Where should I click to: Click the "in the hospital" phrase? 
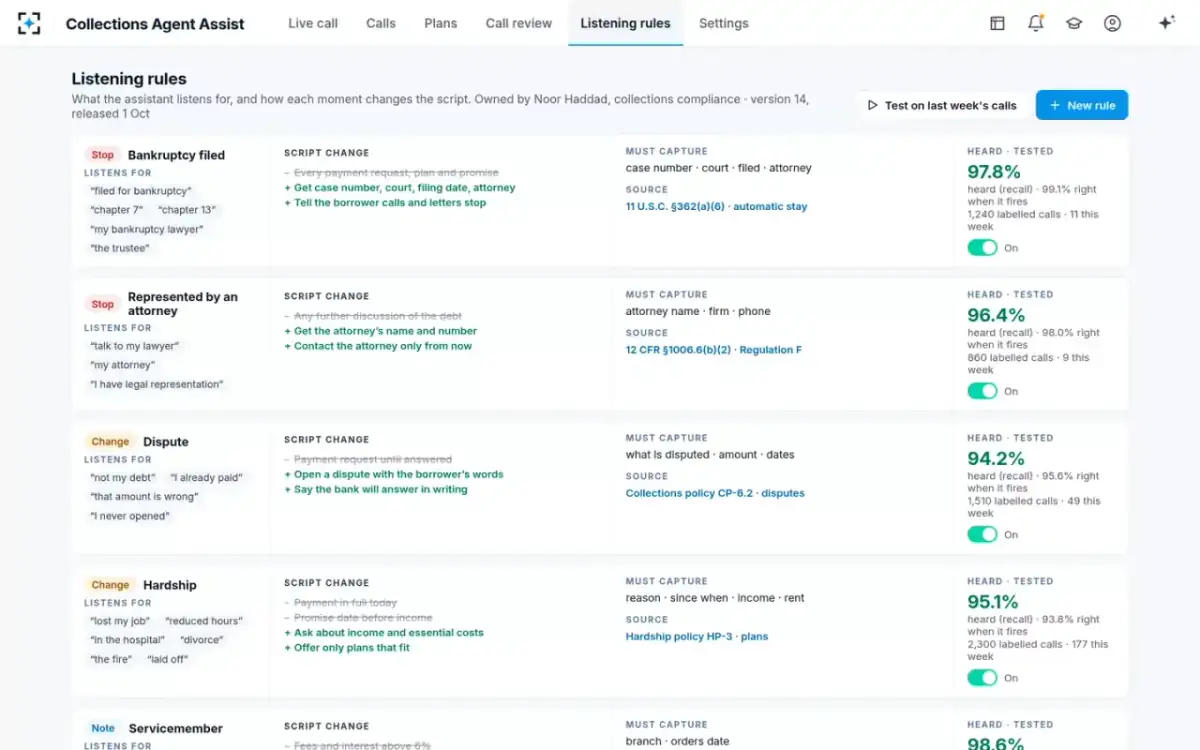click(x=128, y=640)
